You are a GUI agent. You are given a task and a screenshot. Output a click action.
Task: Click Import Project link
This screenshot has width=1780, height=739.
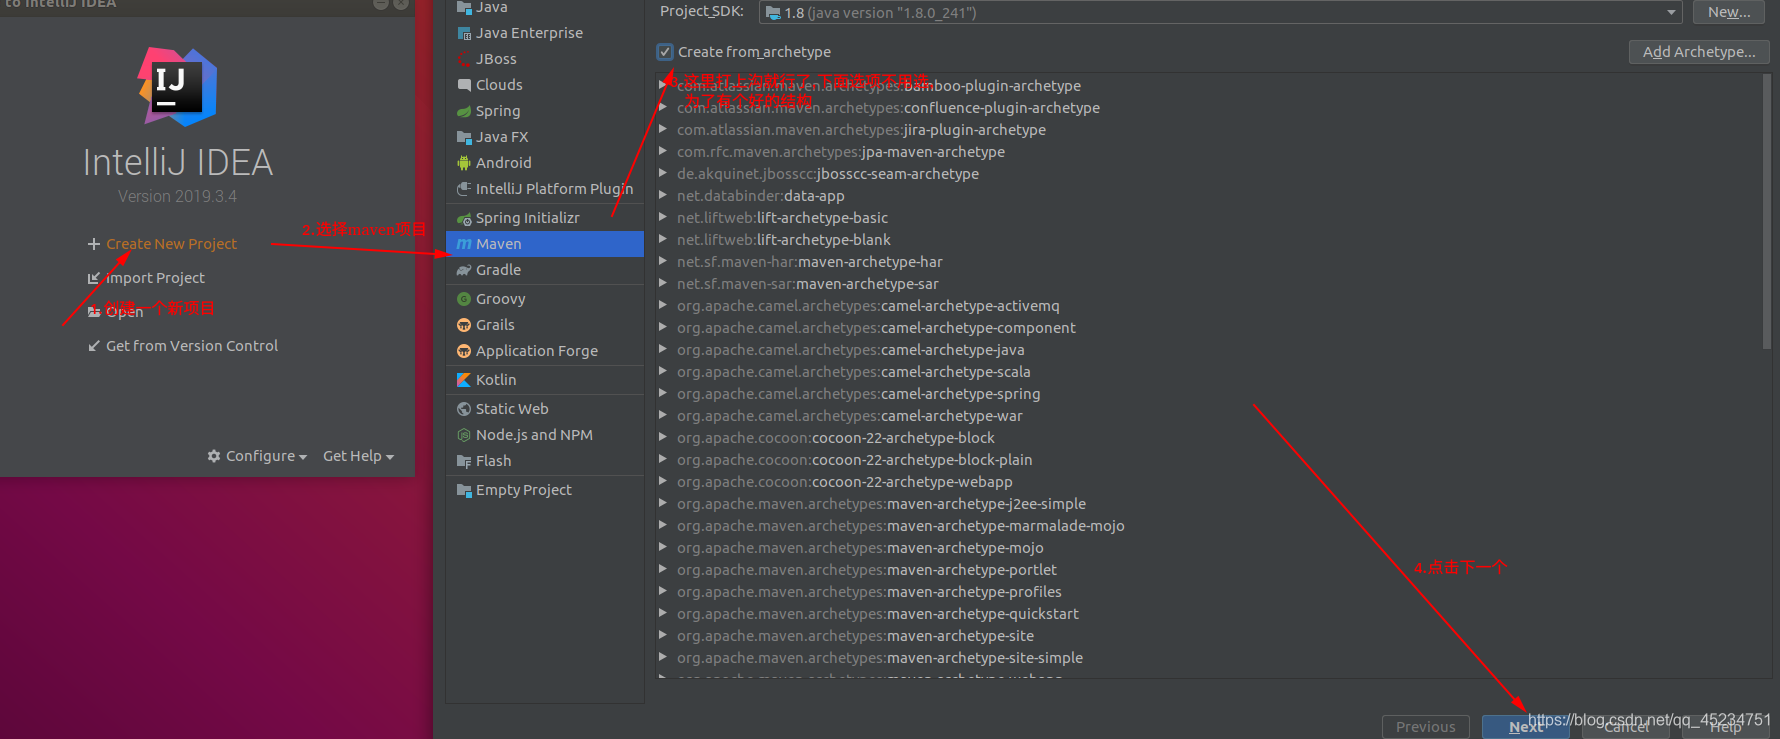[155, 278]
